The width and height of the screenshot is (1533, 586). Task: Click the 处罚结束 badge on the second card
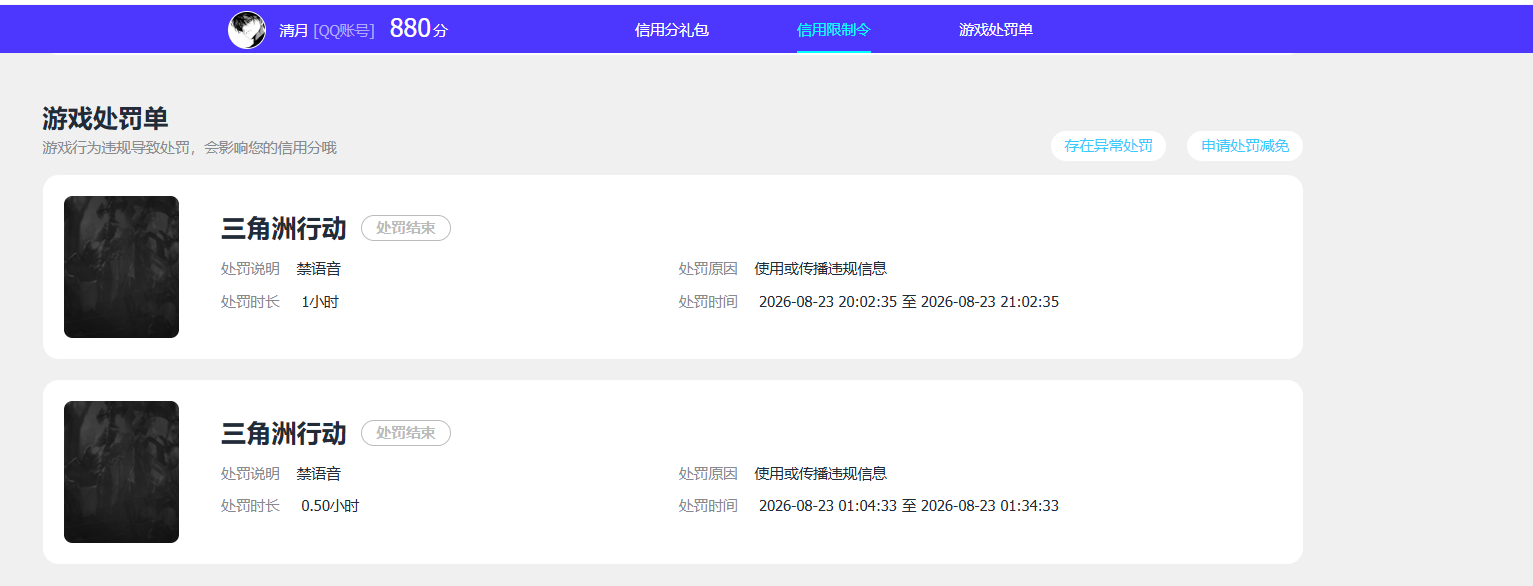pos(406,433)
